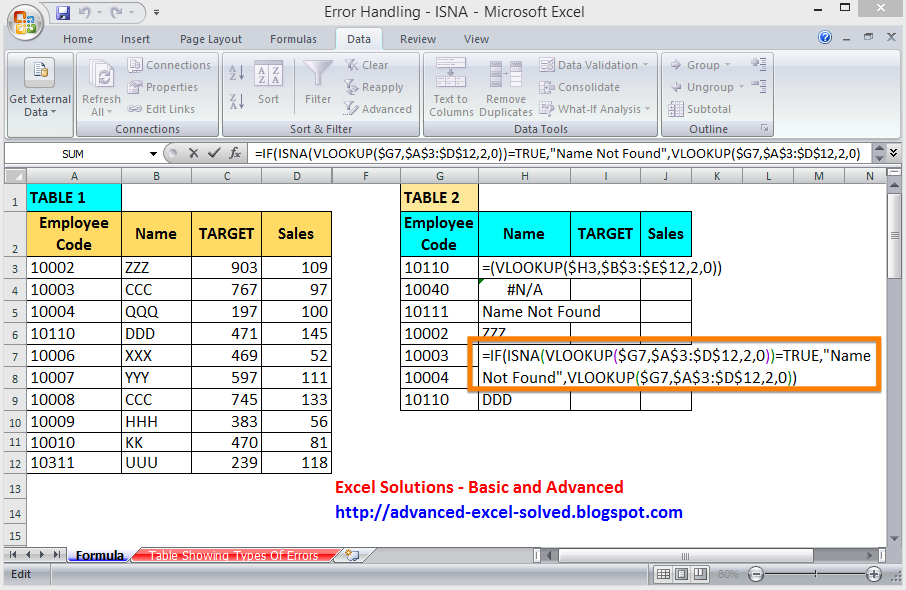Open Customize Quick Access Toolbar arrow
Image resolution: width=906 pixels, height=590 pixels.
tap(157, 12)
